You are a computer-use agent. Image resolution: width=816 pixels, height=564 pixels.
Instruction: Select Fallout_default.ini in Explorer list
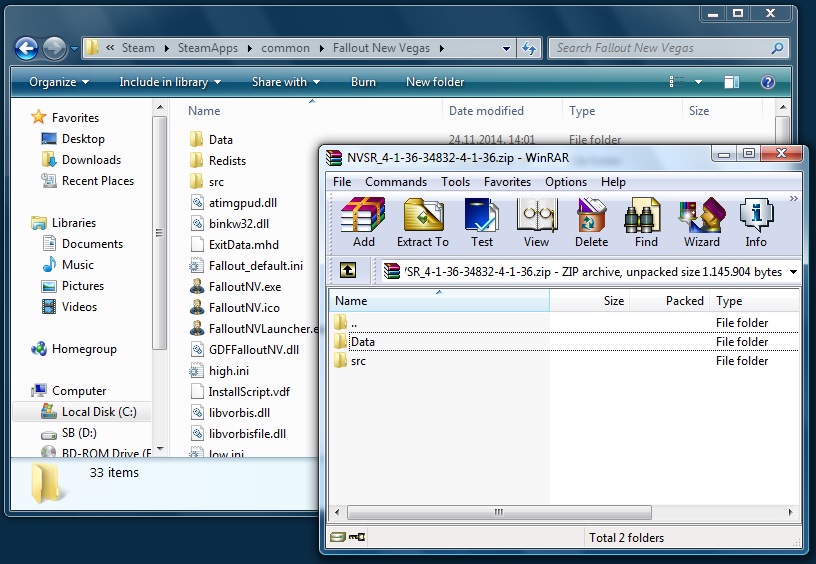click(256, 266)
